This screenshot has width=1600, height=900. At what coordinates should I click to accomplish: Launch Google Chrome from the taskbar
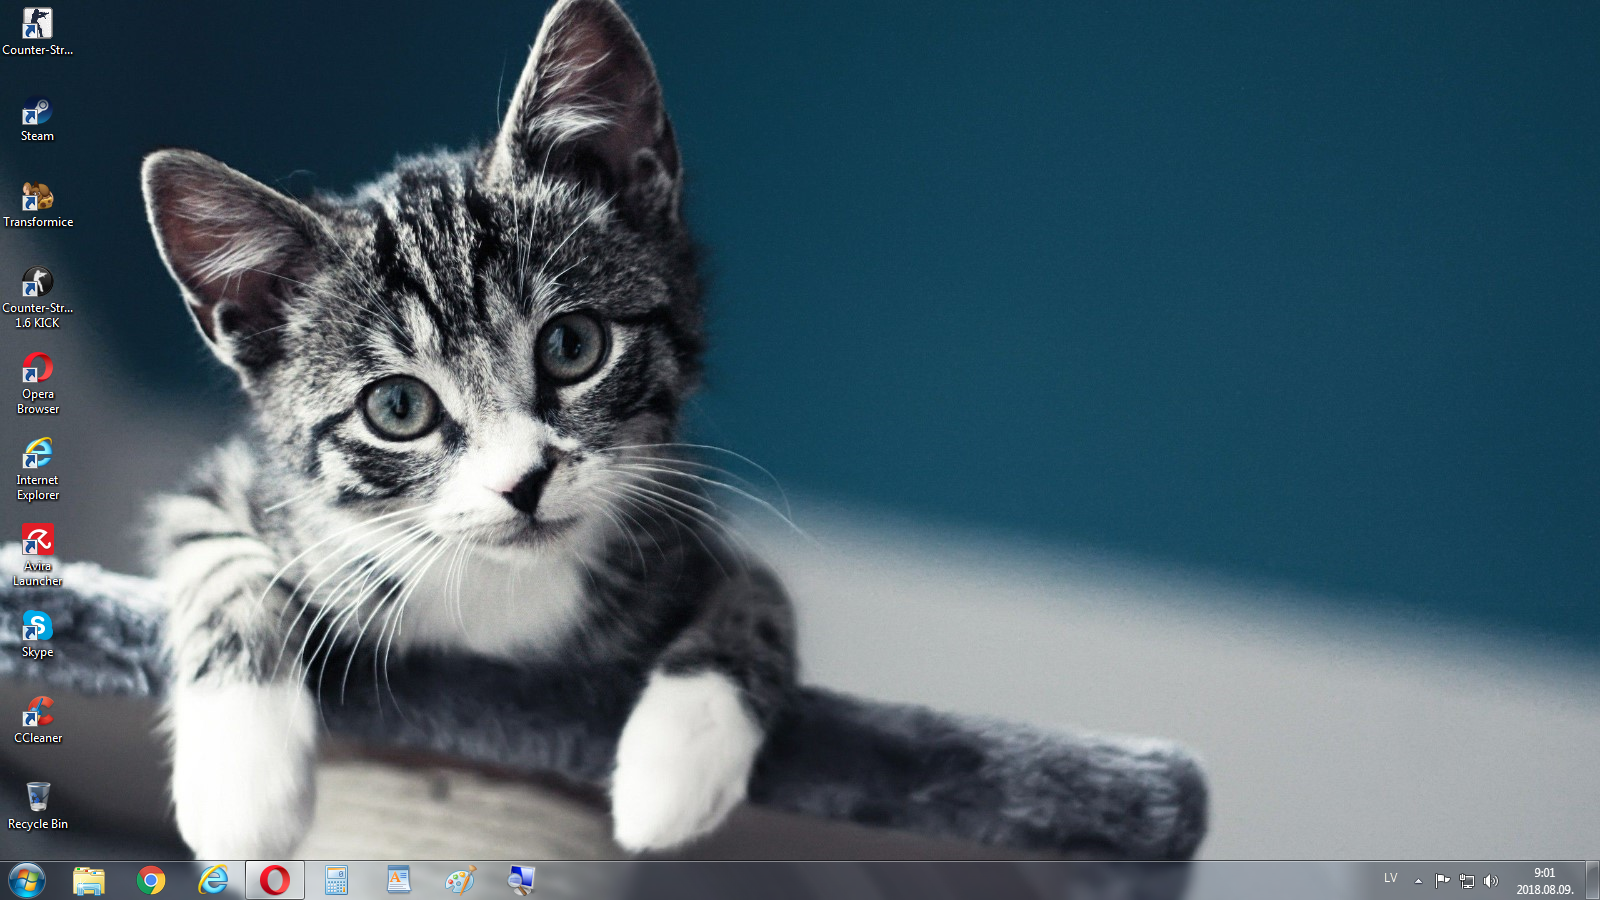pyautogui.click(x=151, y=881)
